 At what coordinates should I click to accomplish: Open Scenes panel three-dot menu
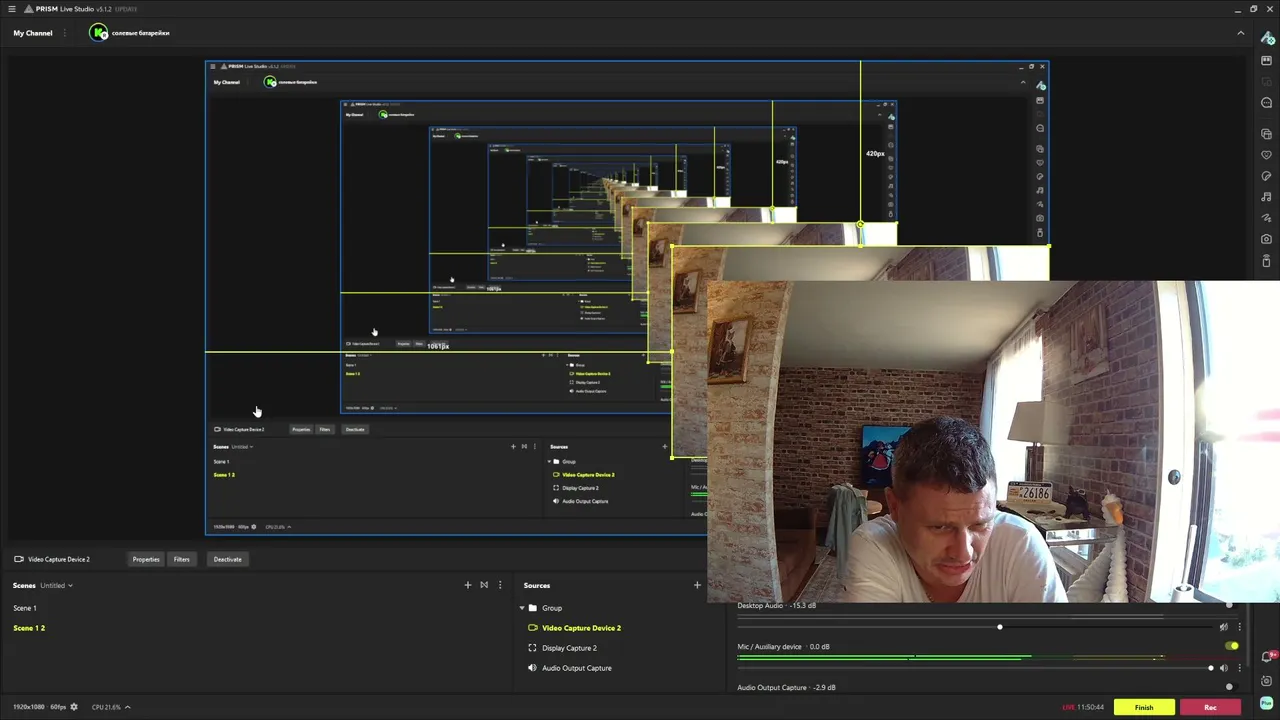[500, 585]
